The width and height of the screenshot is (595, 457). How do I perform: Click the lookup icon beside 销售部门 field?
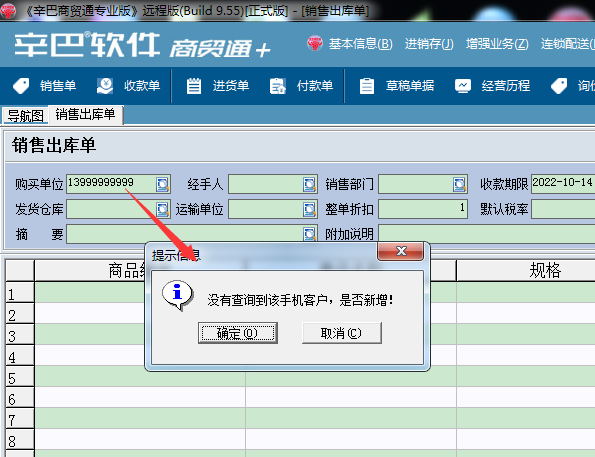(x=459, y=184)
